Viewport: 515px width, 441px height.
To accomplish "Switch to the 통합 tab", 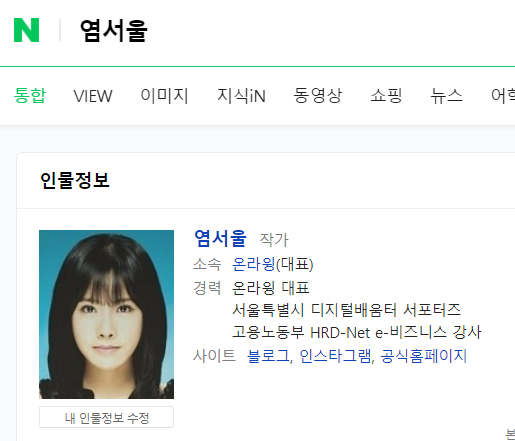I will click(x=30, y=95).
